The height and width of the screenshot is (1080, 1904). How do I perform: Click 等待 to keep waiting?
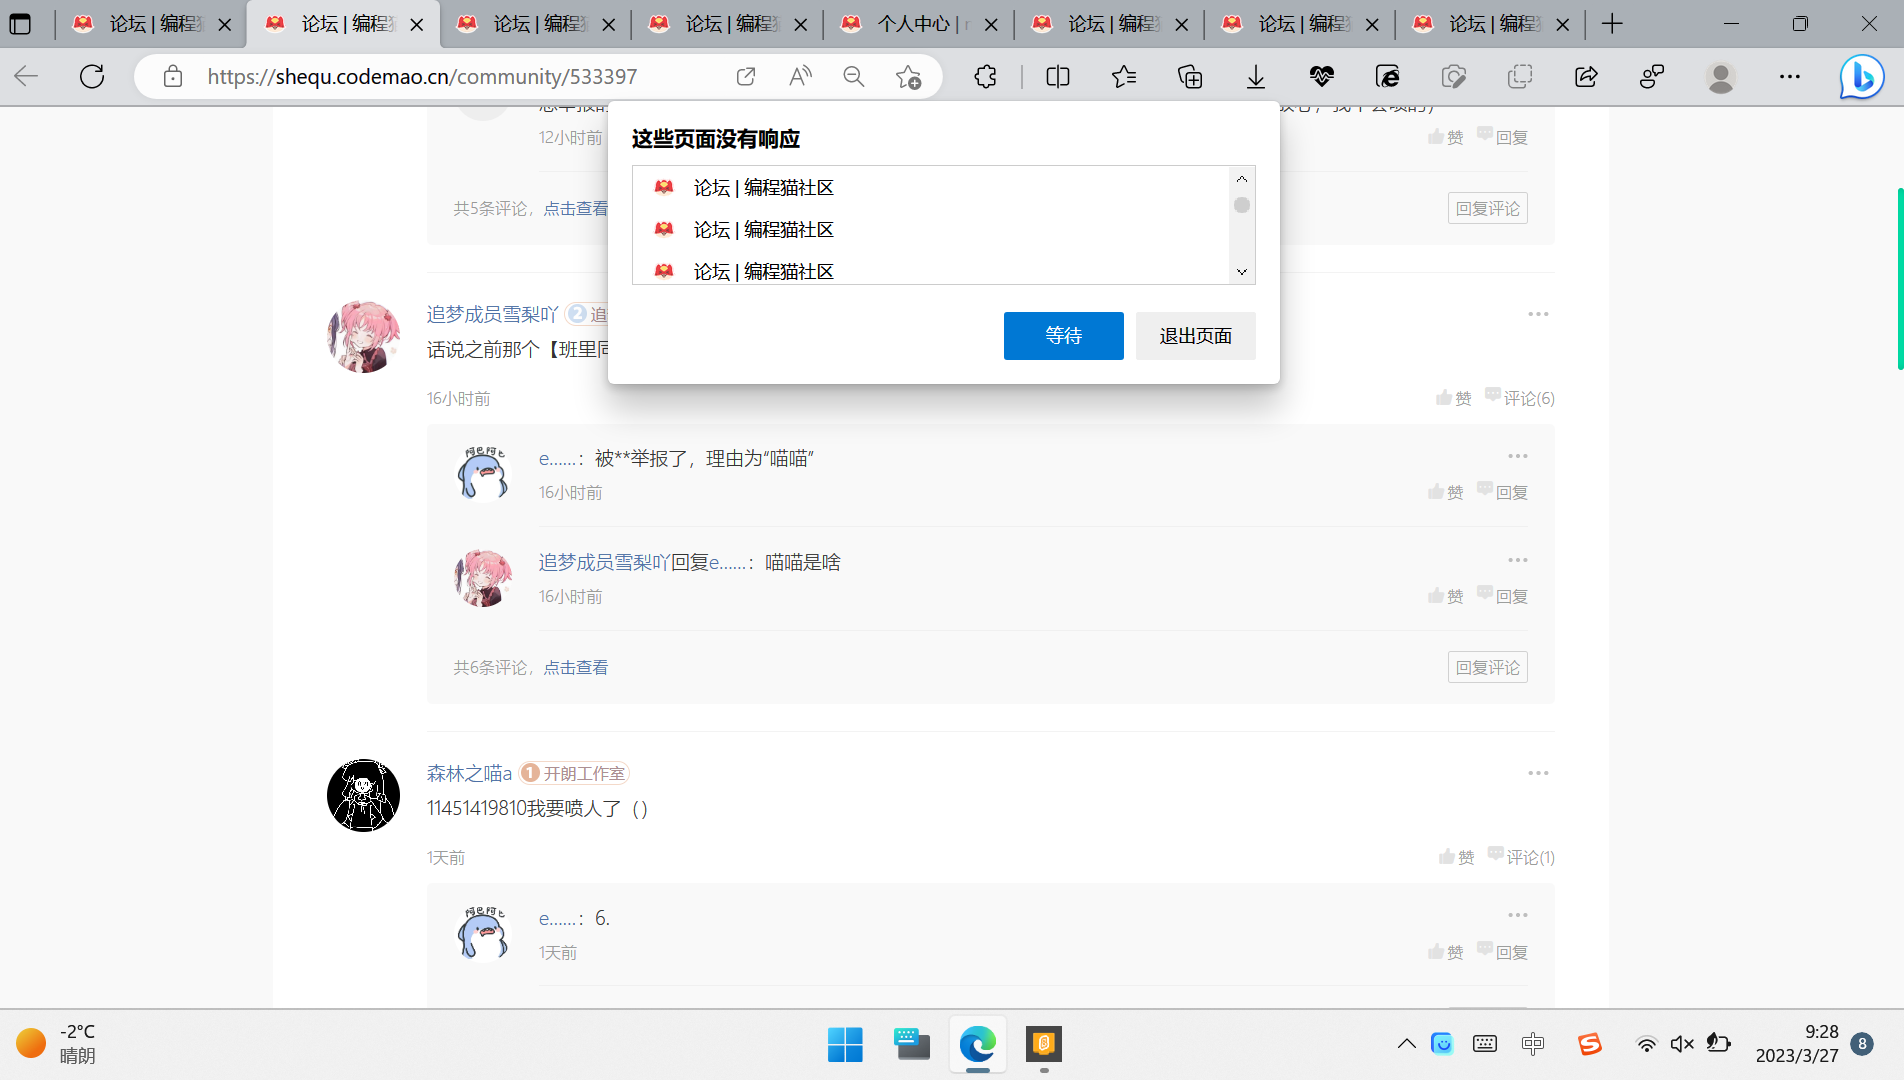(x=1064, y=336)
